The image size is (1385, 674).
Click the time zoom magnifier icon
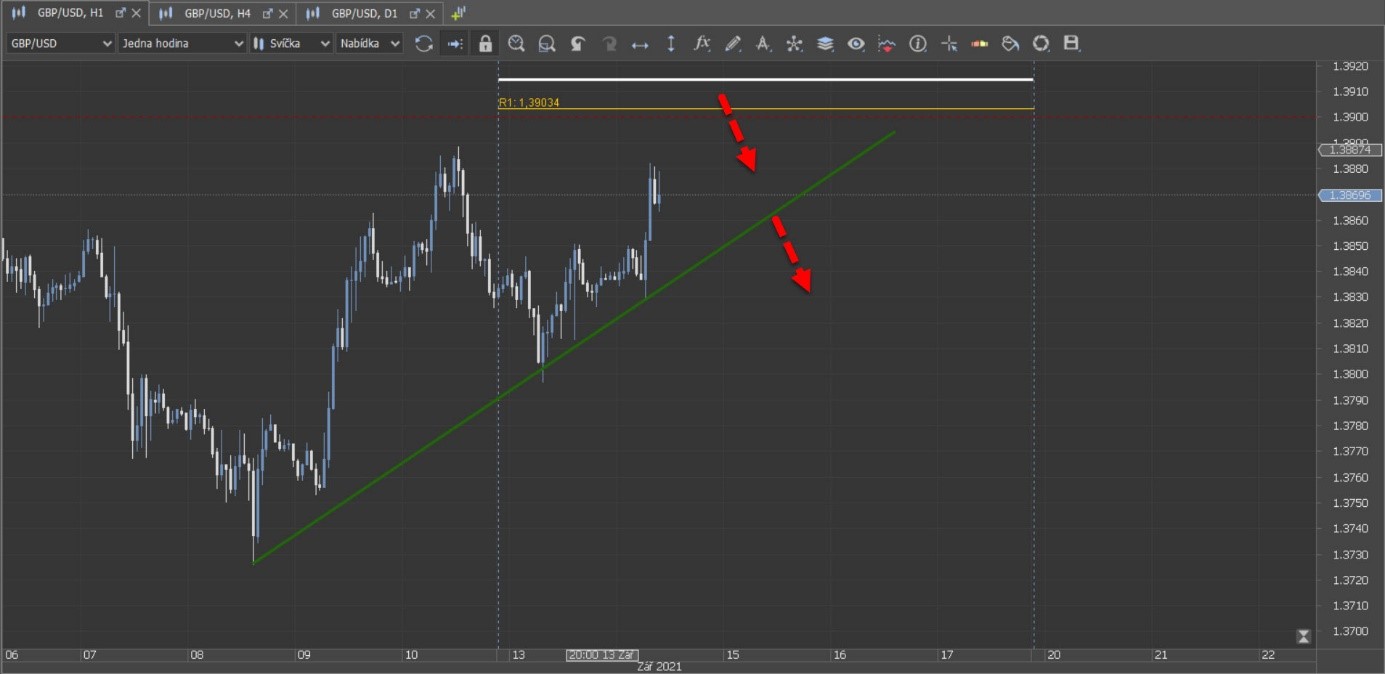(516, 43)
